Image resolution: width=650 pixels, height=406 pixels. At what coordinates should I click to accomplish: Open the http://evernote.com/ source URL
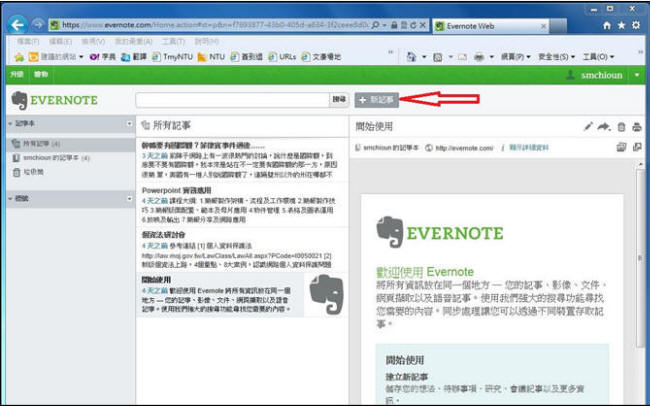464,148
